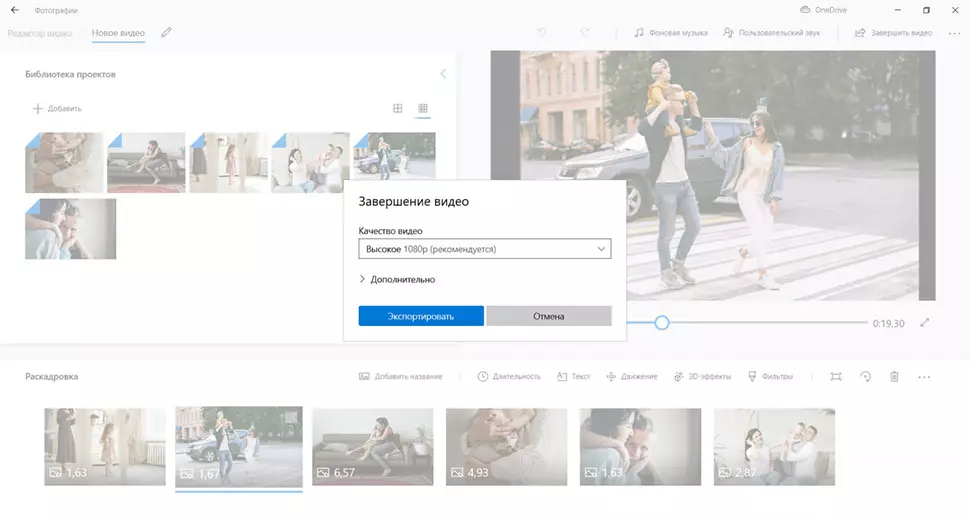970x517 pixels.
Task: Switch library to medium grid view
Action: pos(397,108)
